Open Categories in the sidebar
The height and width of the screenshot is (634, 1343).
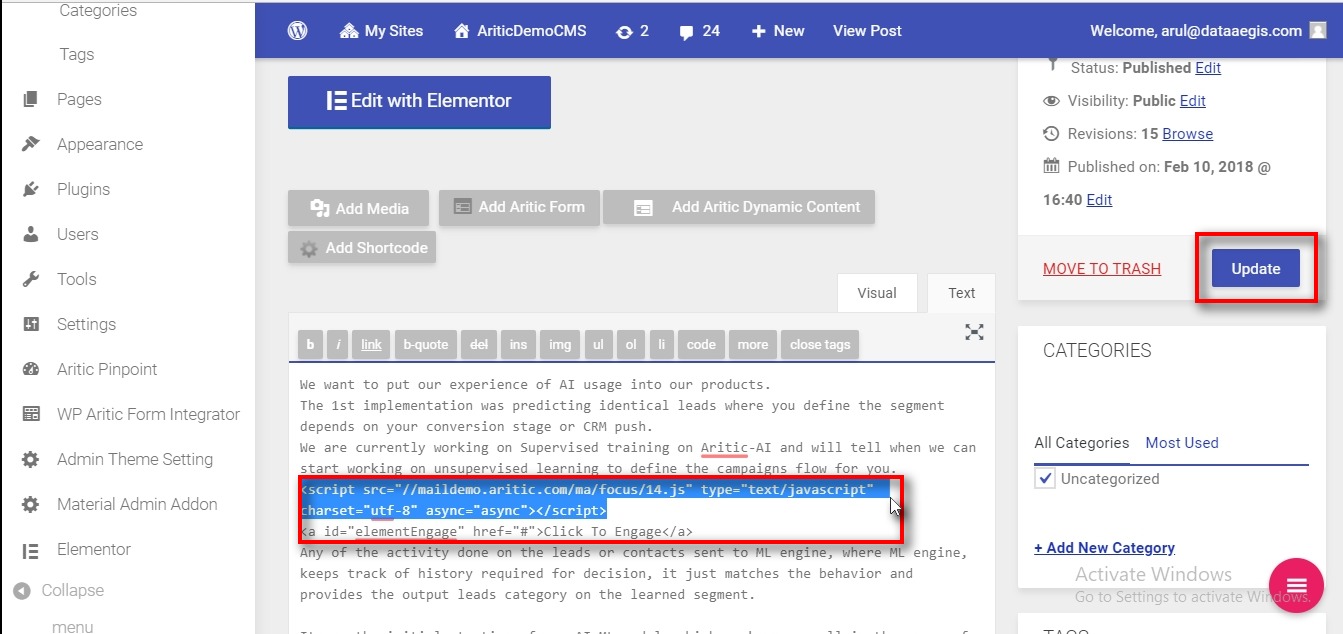98,11
